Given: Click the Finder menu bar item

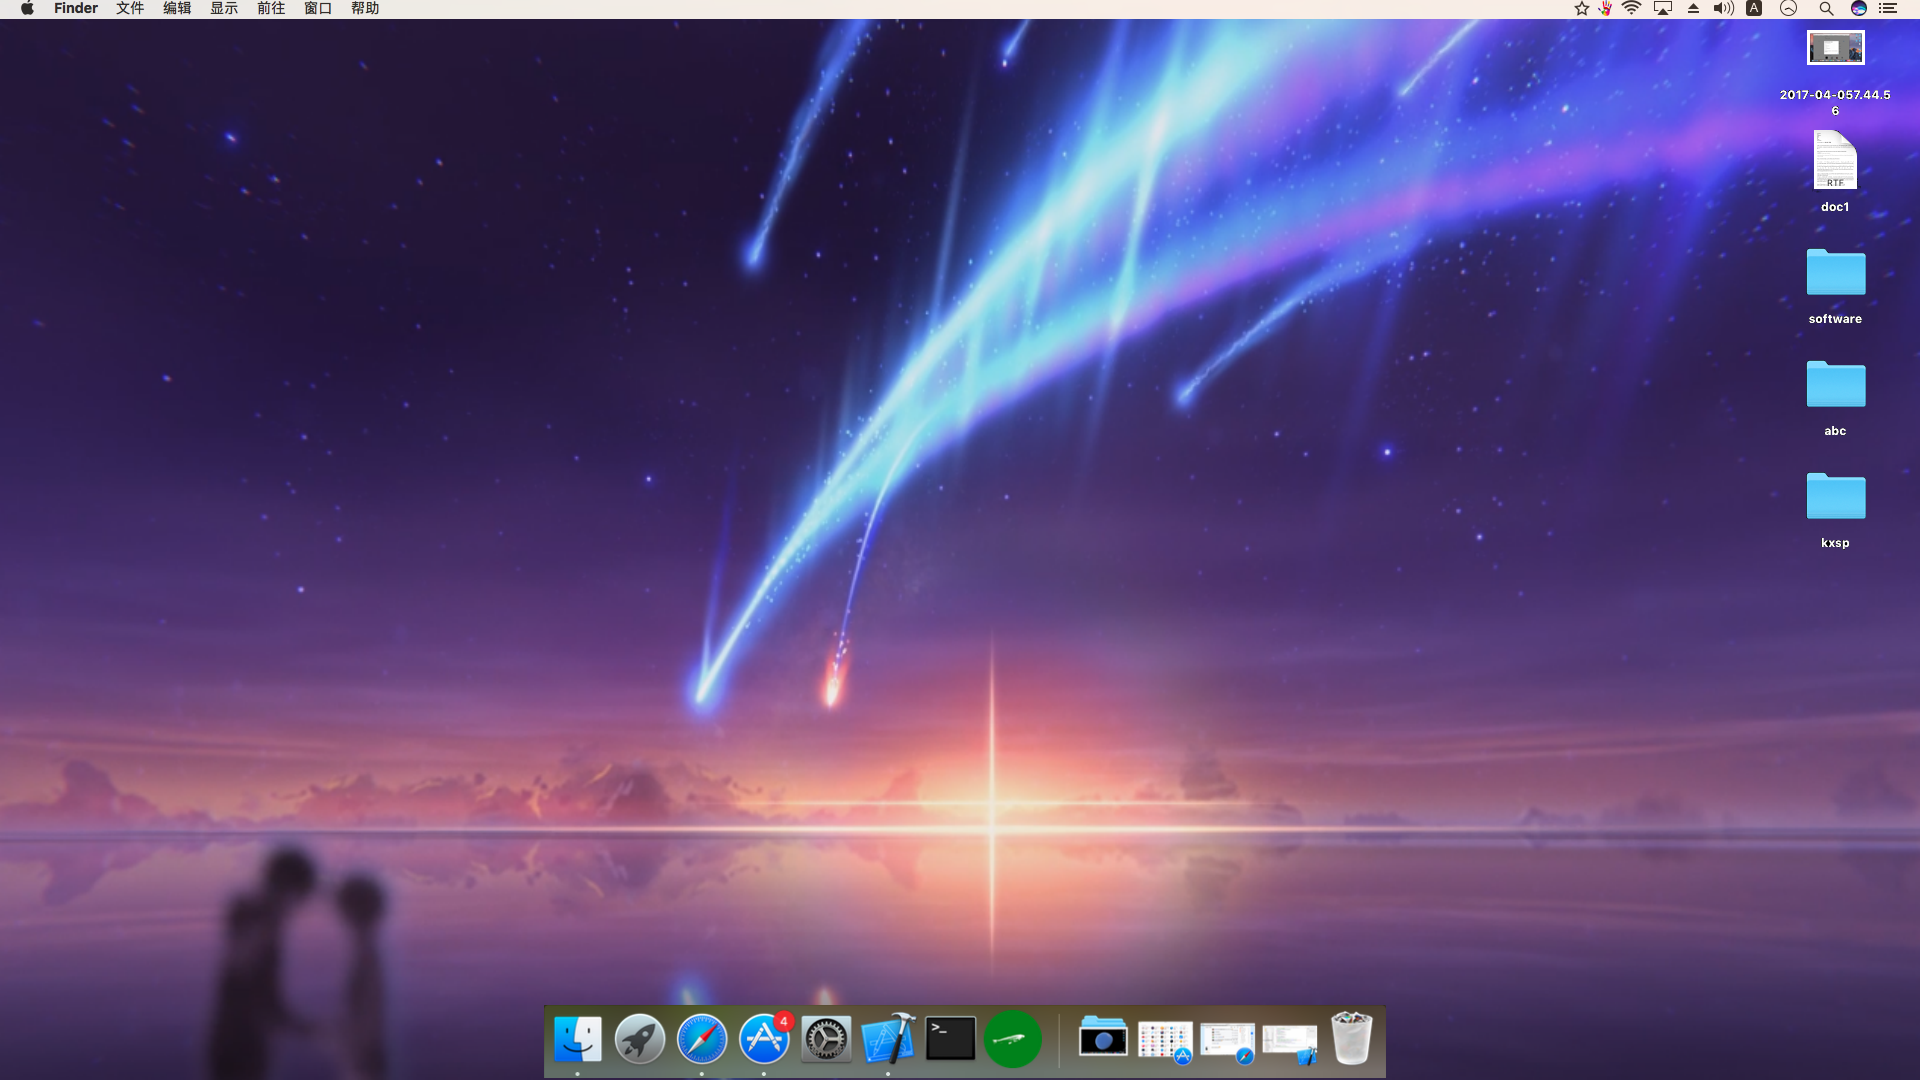Looking at the screenshot, I should coord(74,8).
